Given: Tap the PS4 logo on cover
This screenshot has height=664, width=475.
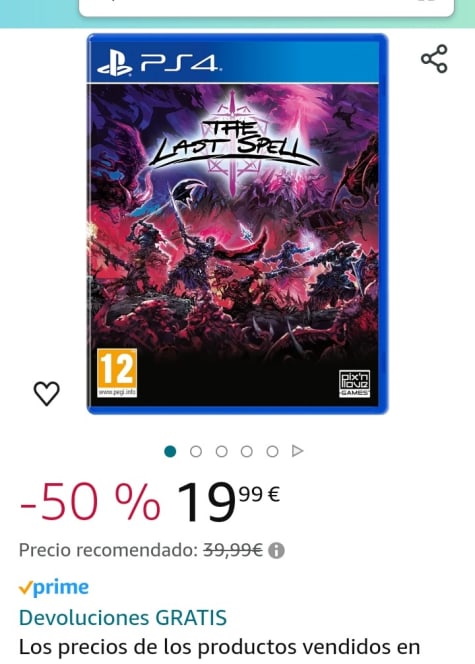Looking at the screenshot, I should [x=157, y=65].
